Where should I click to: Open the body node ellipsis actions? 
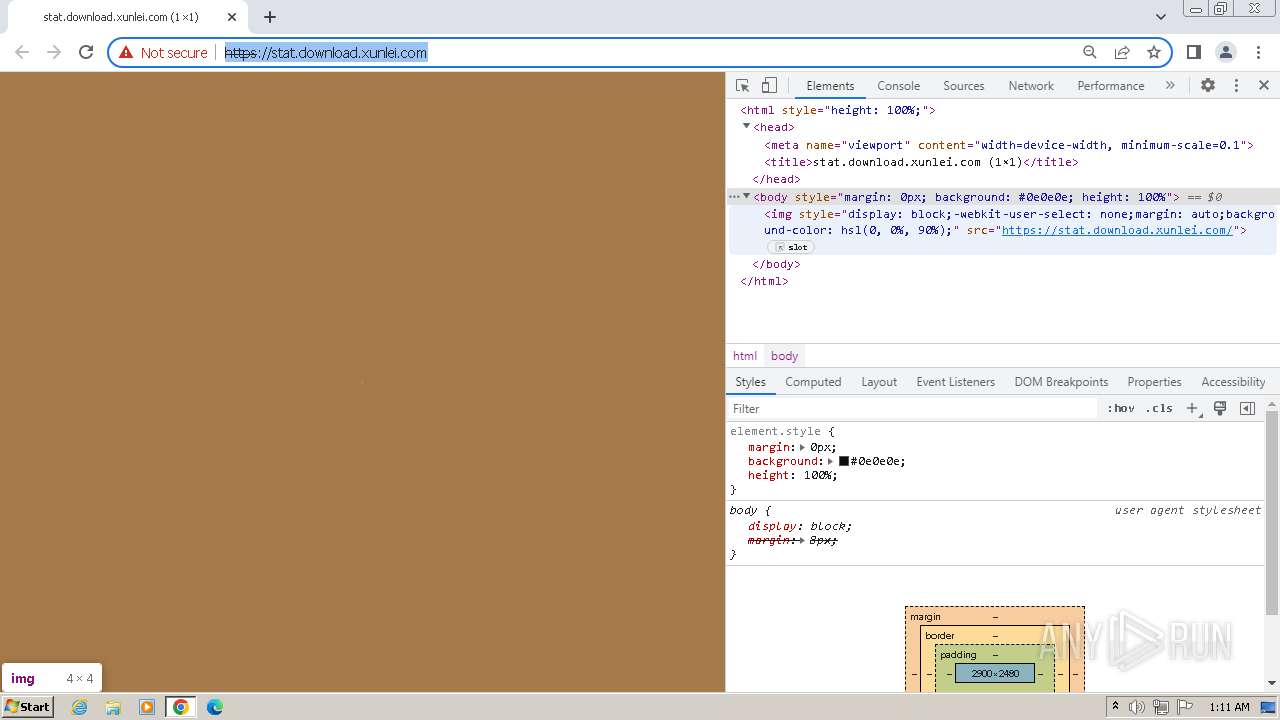pos(734,197)
